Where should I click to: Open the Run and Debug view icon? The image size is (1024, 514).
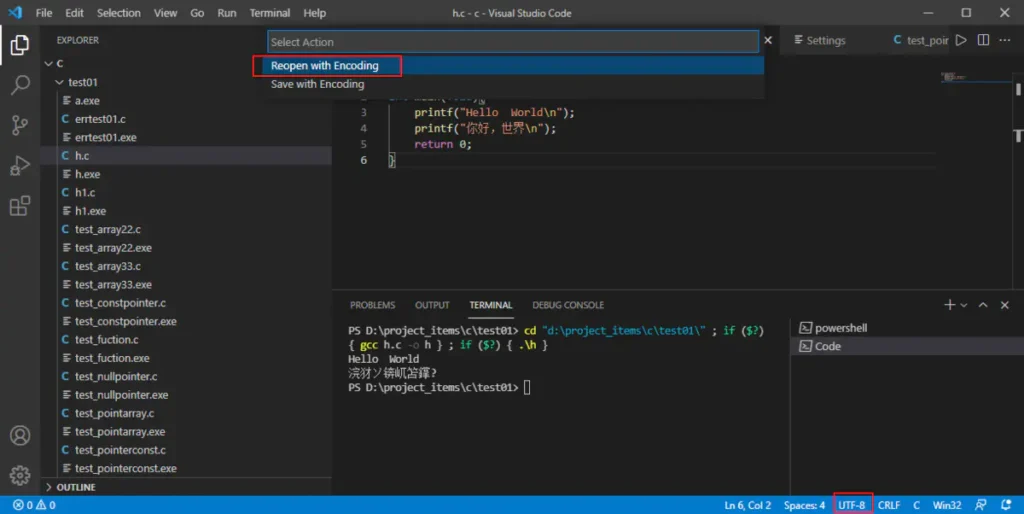(x=19, y=166)
